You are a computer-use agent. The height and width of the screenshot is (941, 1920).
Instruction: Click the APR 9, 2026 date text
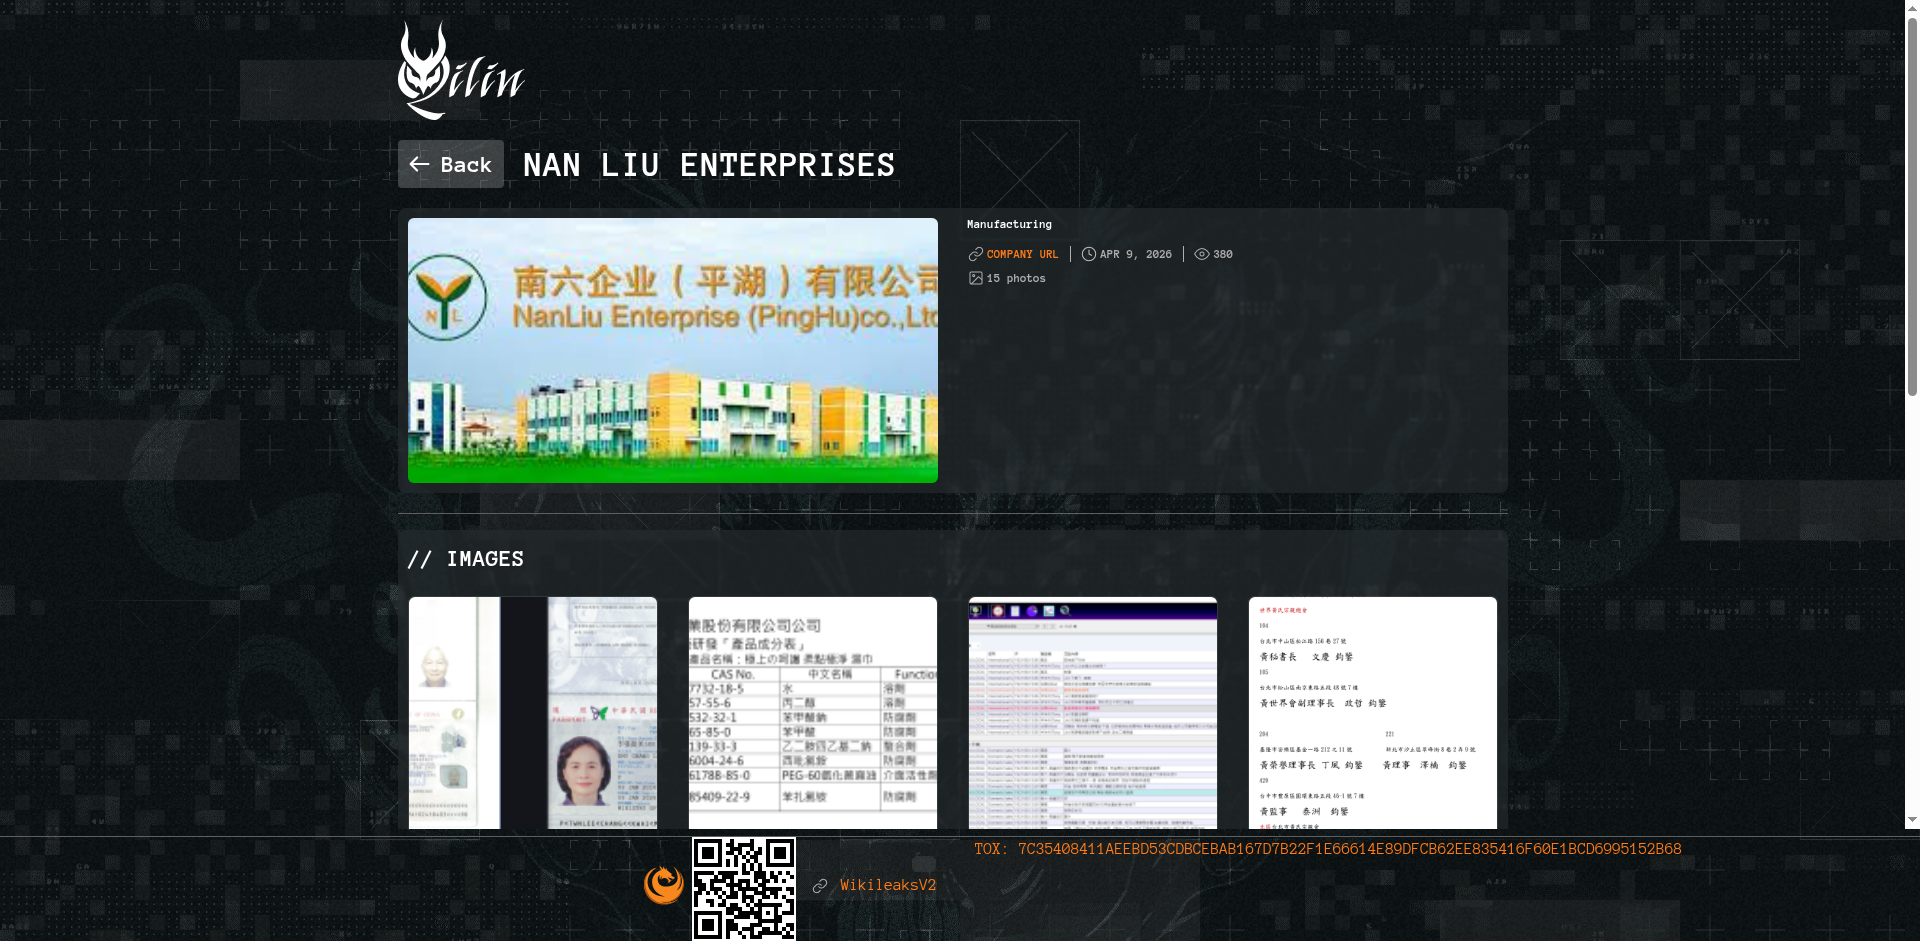coord(1136,254)
